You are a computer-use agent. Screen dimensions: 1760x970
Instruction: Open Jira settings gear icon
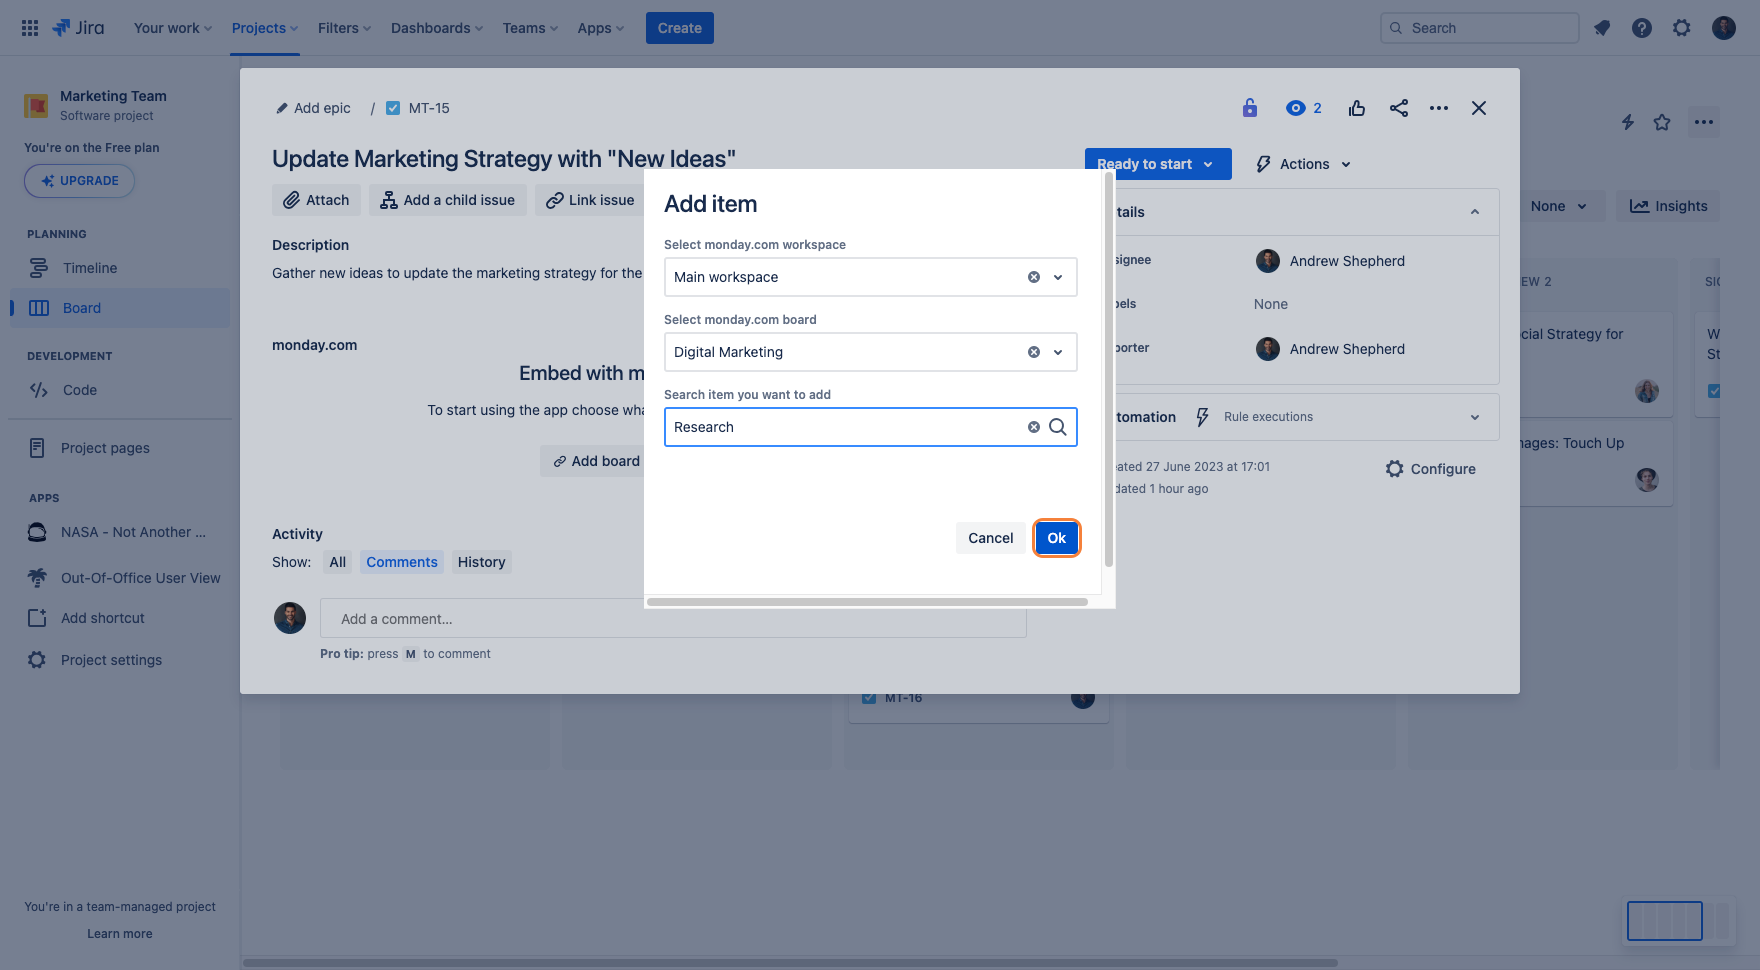(x=1682, y=28)
